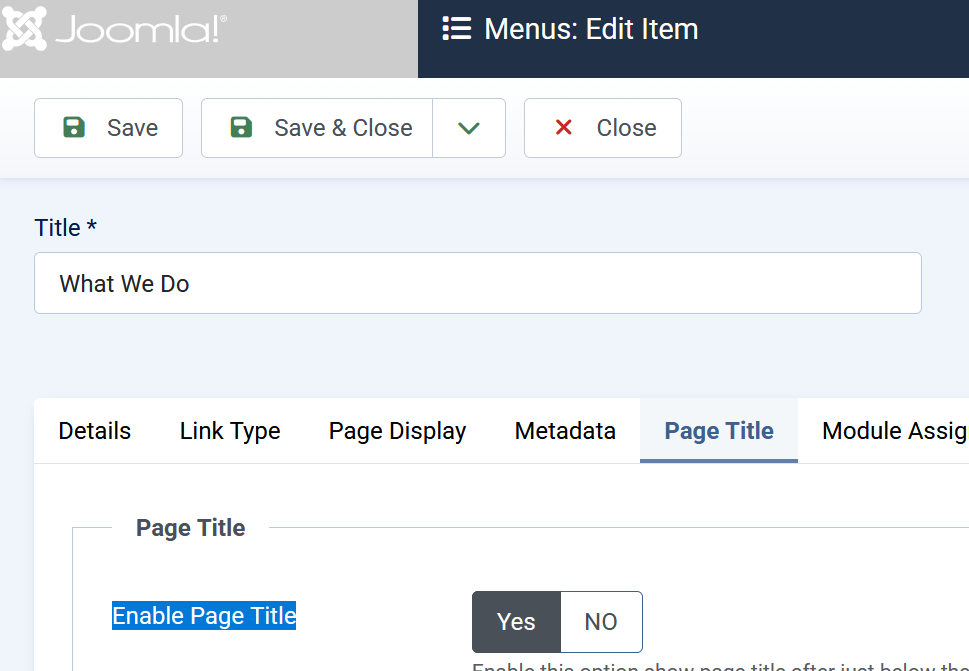The width and height of the screenshot is (969, 671).
Task: Open the Link Type tab
Action: point(230,431)
